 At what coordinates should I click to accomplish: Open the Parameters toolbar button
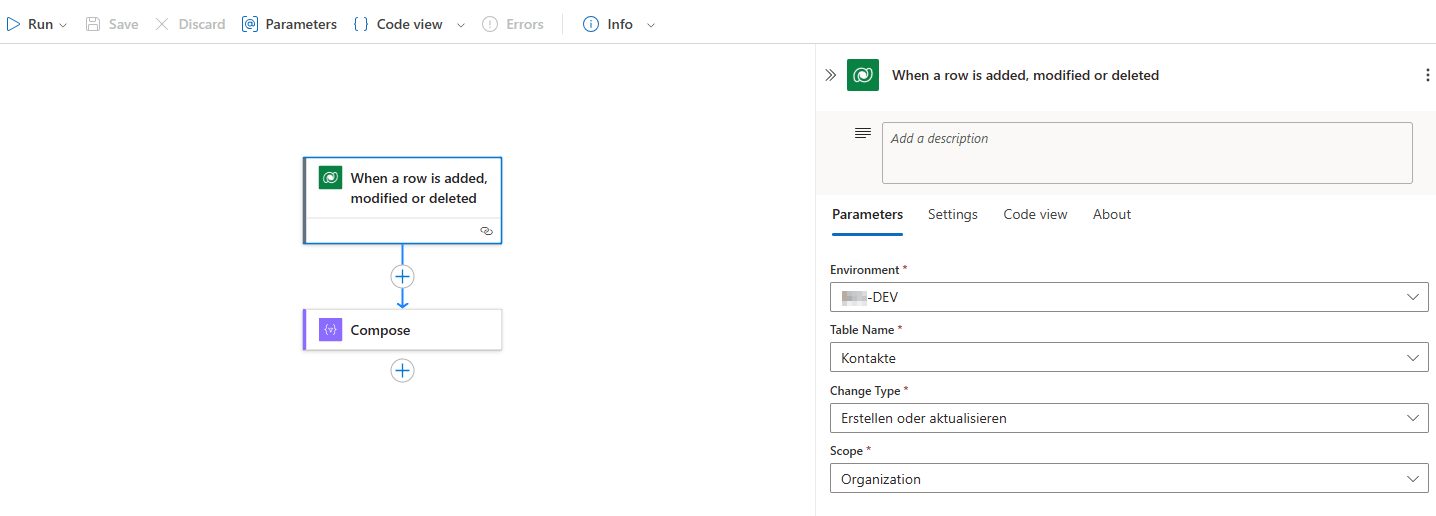pyautogui.click(x=289, y=24)
